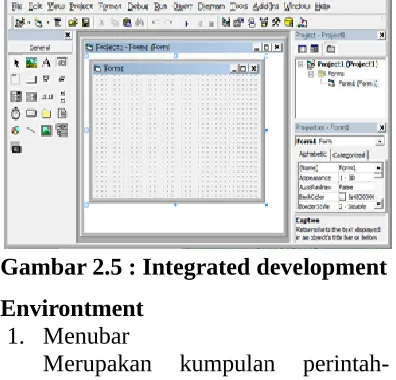
Task: Select the TextBox control tool
Action: 62,62
